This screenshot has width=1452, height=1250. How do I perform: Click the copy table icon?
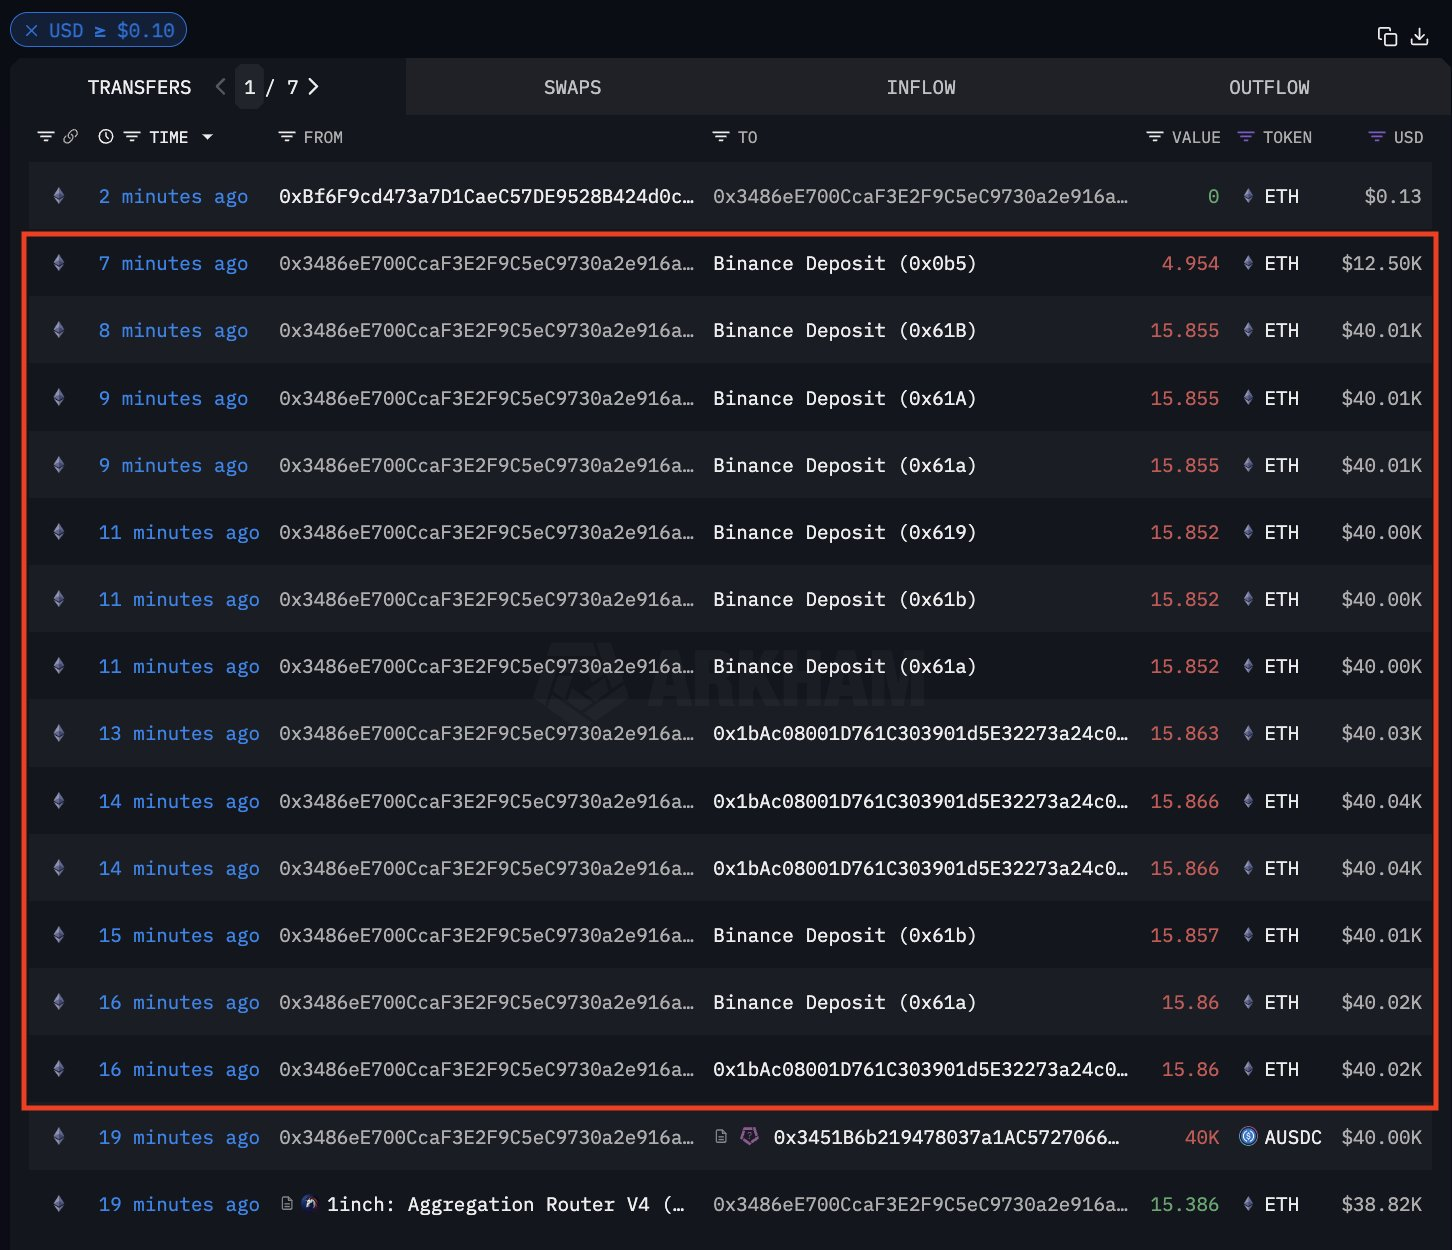[x=1387, y=35]
